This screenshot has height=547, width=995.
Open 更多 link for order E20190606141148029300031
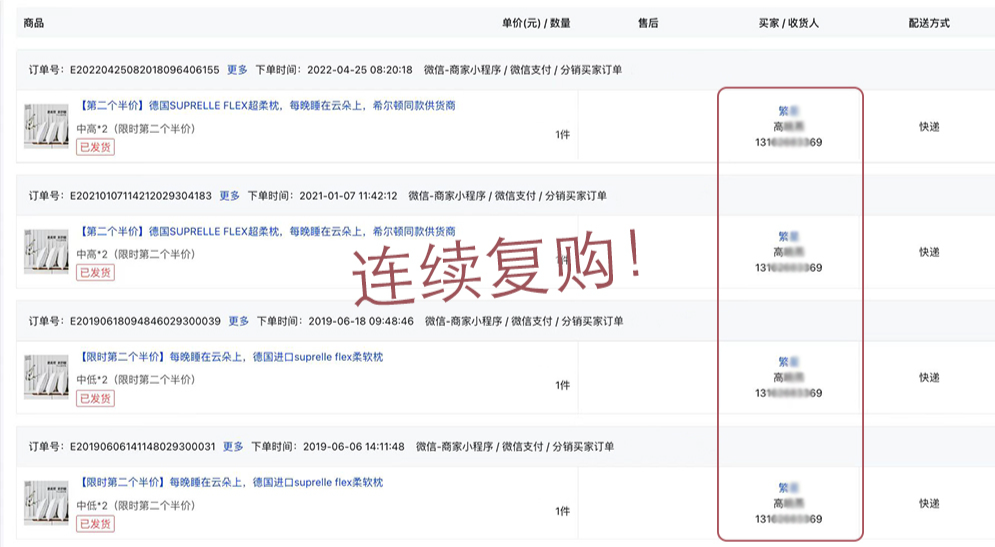(233, 447)
